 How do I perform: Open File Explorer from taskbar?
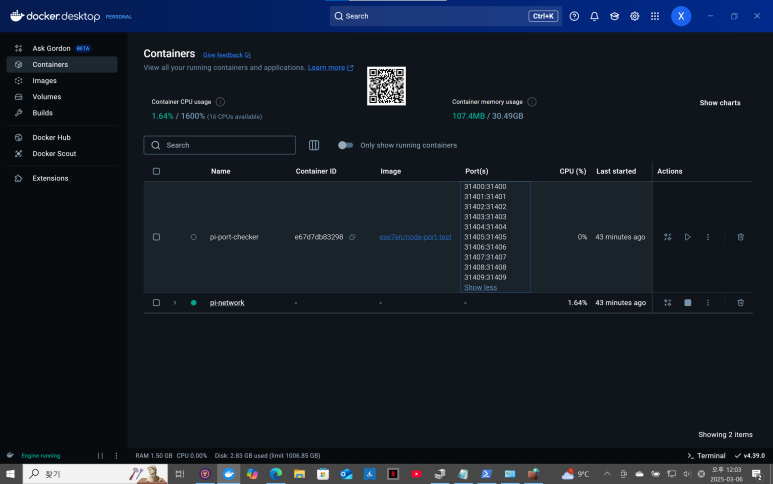pos(299,474)
